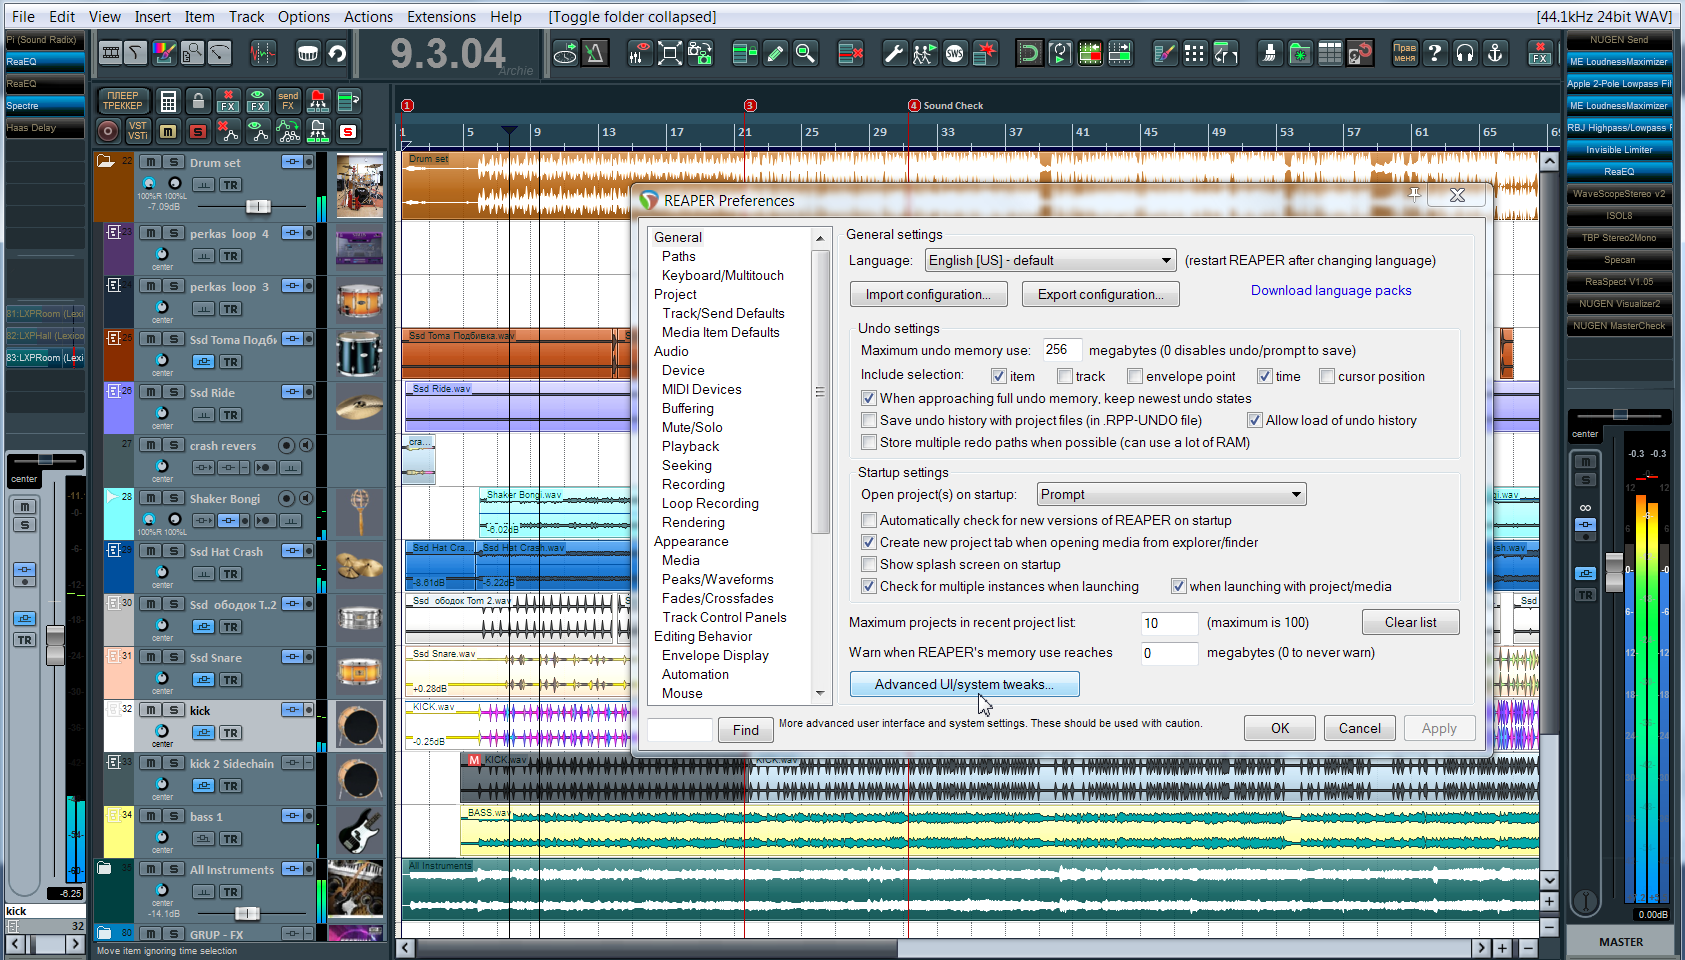The width and height of the screenshot is (1685, 960).
Task: Click the SWS extension toolbar icon
Action: (955, 53)
